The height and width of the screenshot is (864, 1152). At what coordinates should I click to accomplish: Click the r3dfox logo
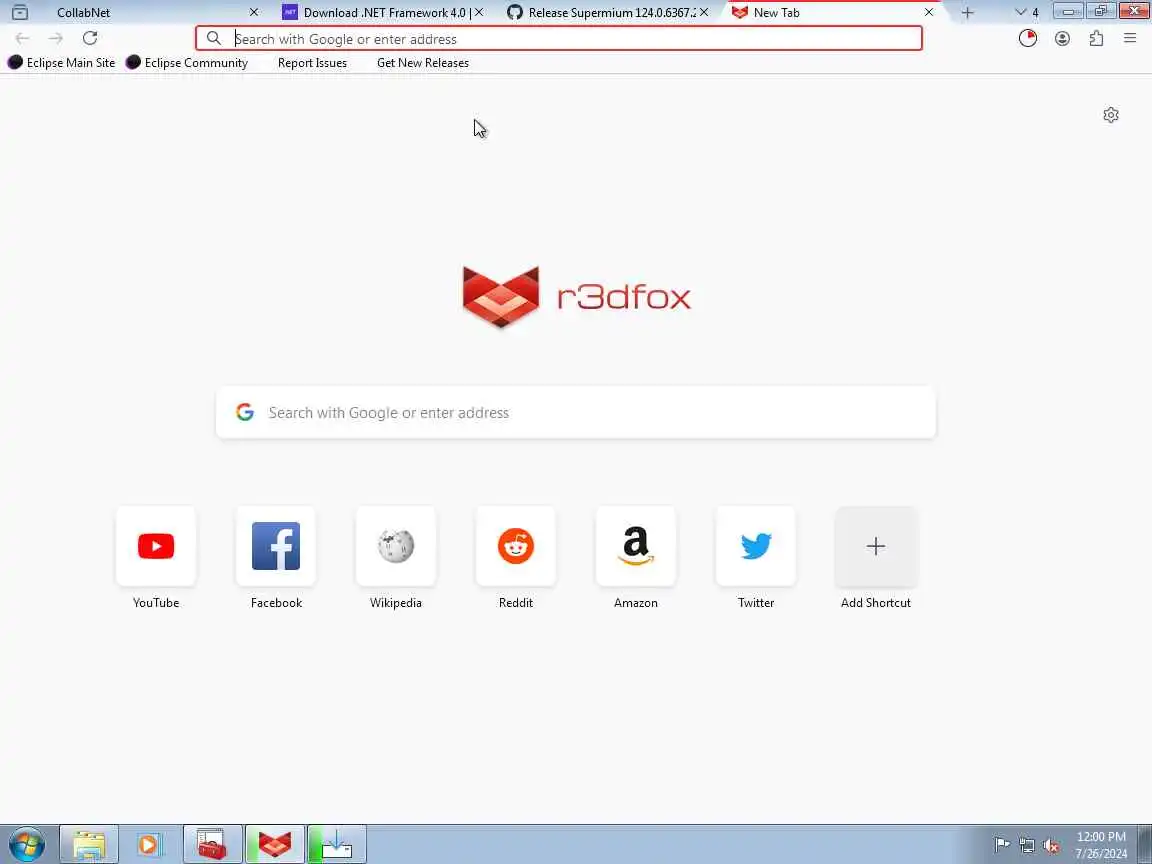pos(577,297)
